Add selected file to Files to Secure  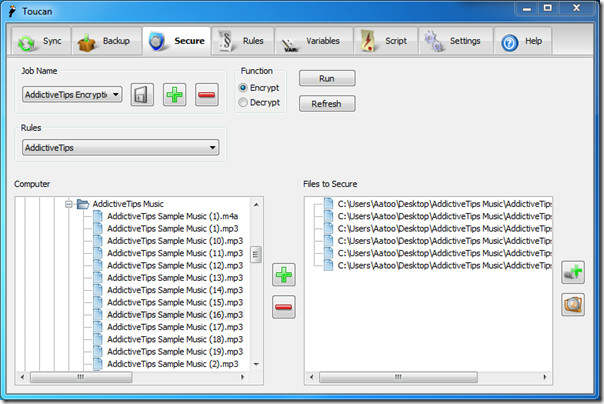click(284, 275)
